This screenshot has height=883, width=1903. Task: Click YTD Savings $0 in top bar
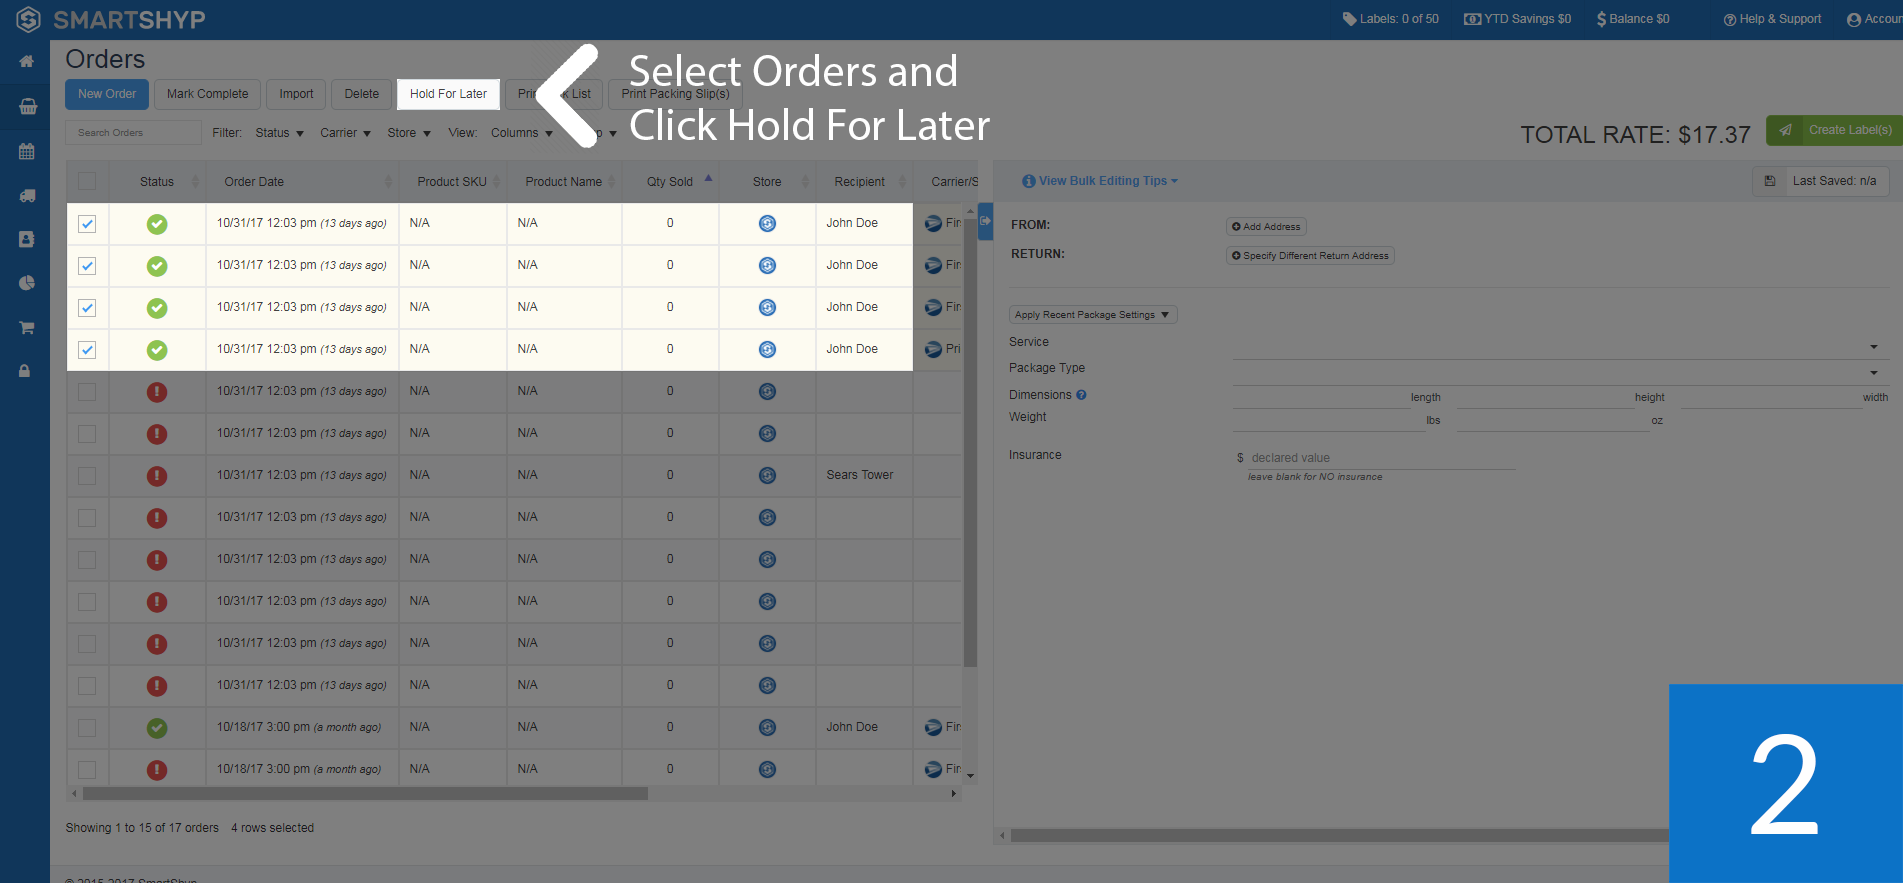[1518, 19]
